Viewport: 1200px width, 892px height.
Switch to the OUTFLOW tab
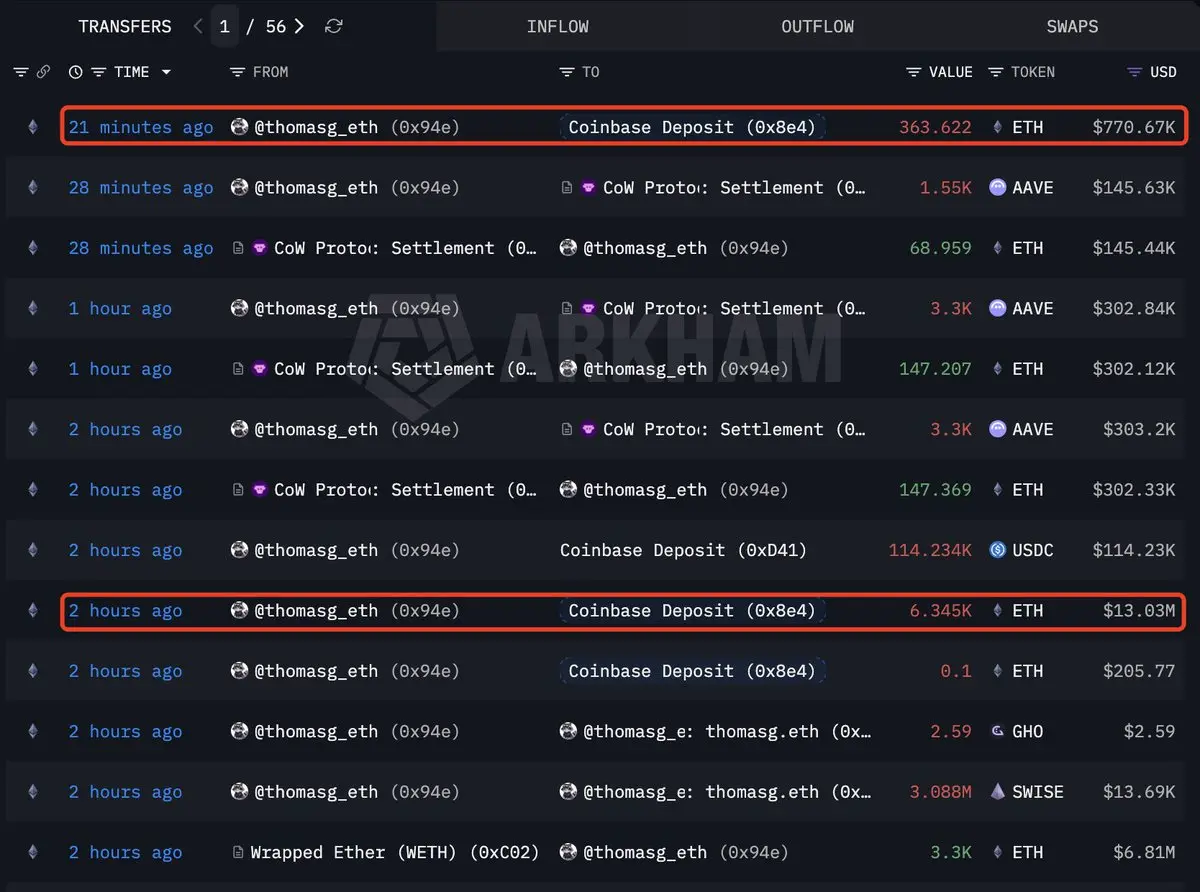click(817, 27)
